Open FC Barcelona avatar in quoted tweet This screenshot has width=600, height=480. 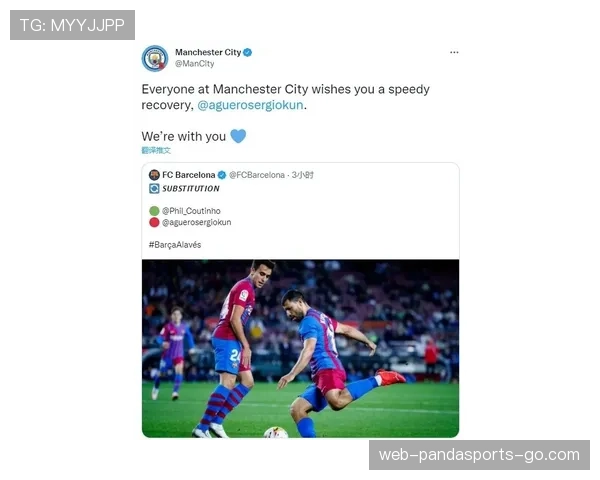pyautogui.click(x=154, y=175)
